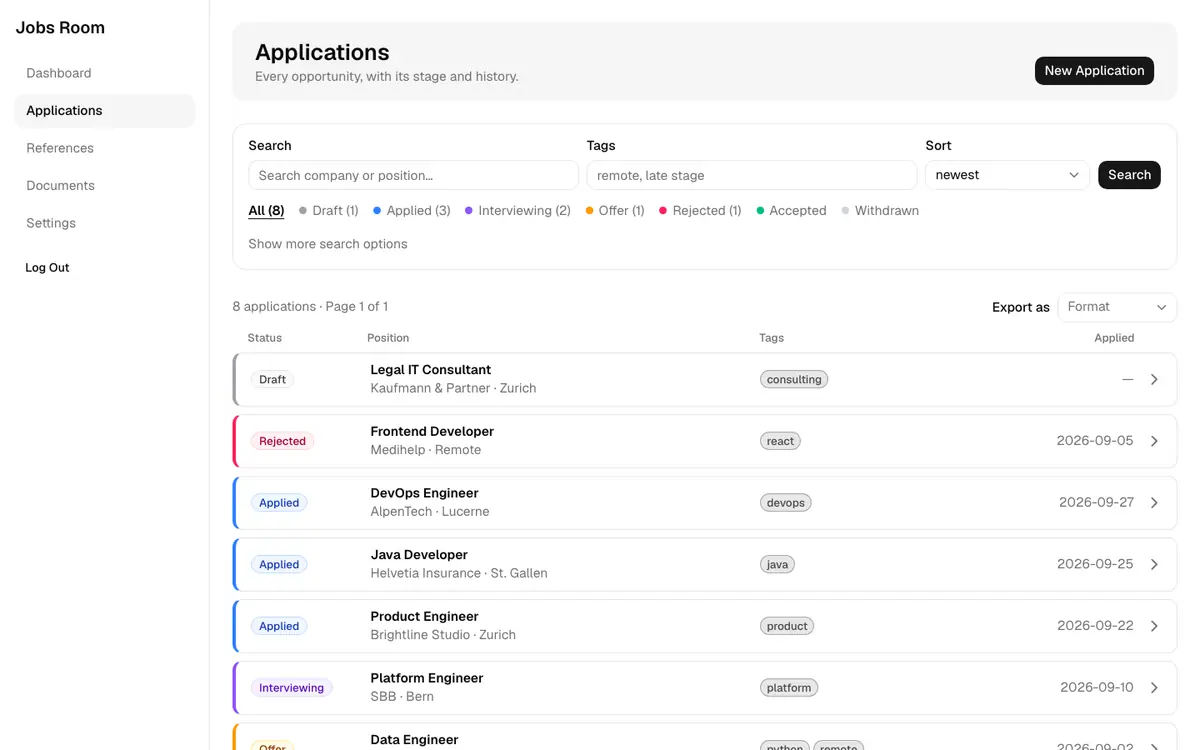The width and height of the screenshot is (1200, 750).
Task: Click Brightline Studio · Zurich text
Action: (443, 635)
